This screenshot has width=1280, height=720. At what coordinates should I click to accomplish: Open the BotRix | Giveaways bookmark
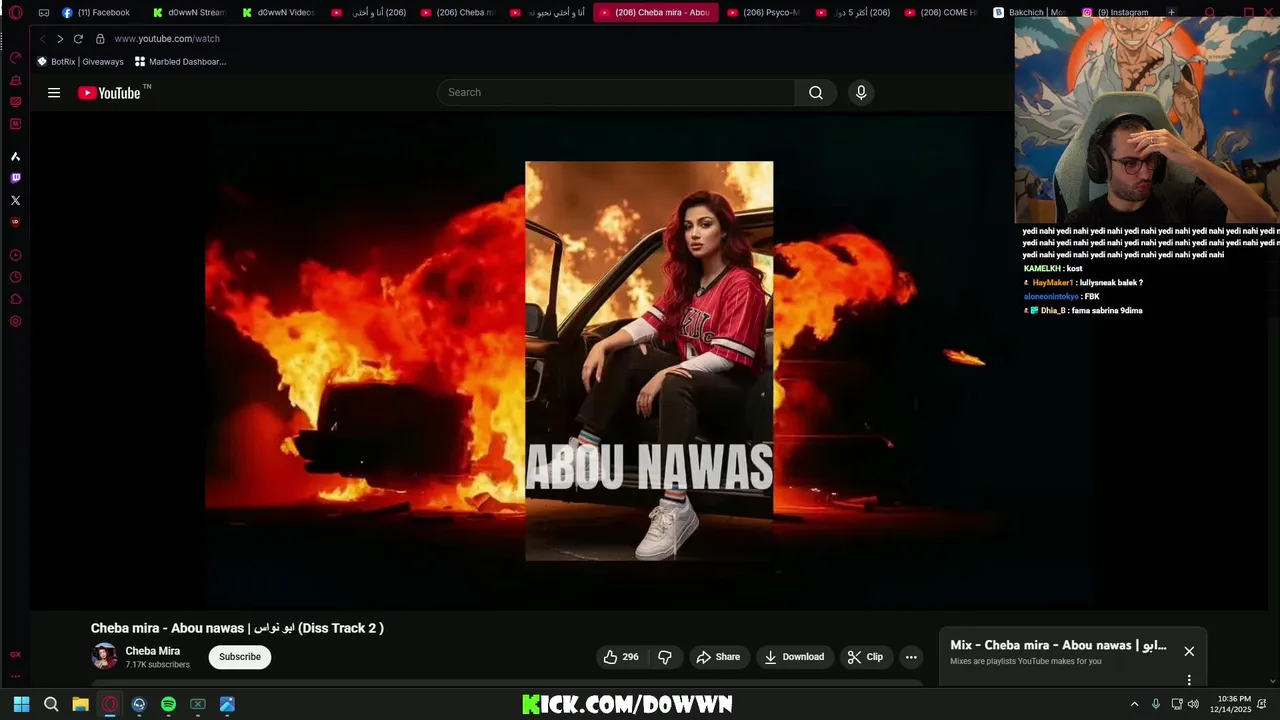tap(80, 62)
